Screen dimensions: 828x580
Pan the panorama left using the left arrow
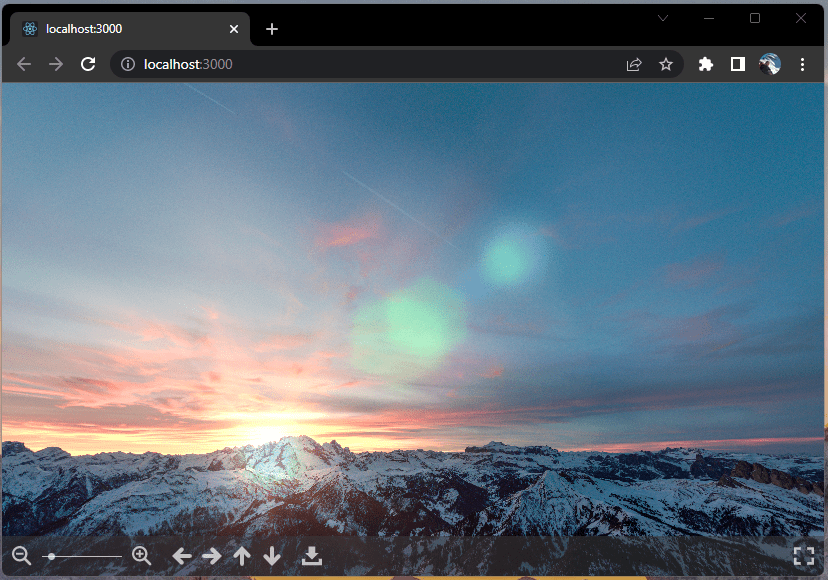pyautogui.click(x=181, y=556)
